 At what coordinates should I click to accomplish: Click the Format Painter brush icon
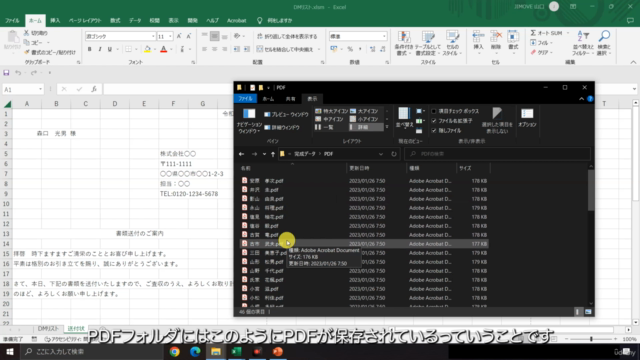tap(27, 52)
